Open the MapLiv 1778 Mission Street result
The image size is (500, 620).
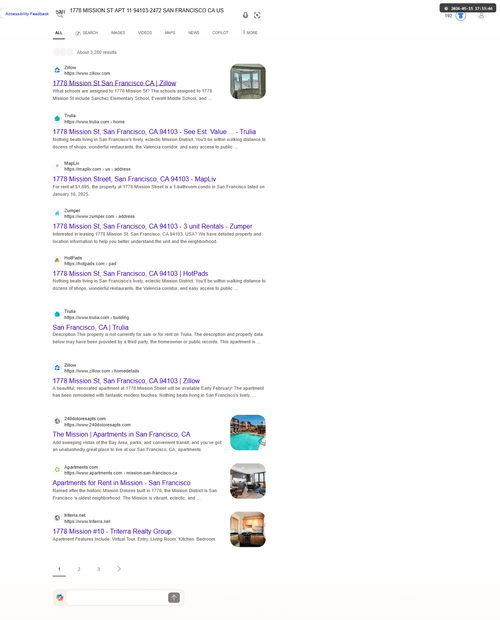[x=134, y=179]
